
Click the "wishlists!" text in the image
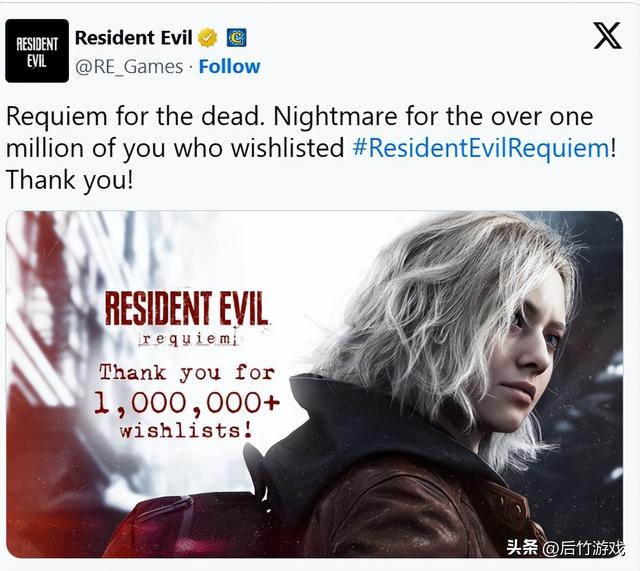point(186,431)
